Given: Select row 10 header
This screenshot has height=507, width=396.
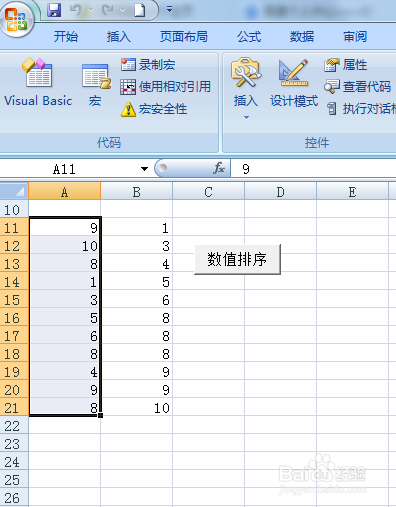Looking at the screenshot, I should tap(14, 209).
